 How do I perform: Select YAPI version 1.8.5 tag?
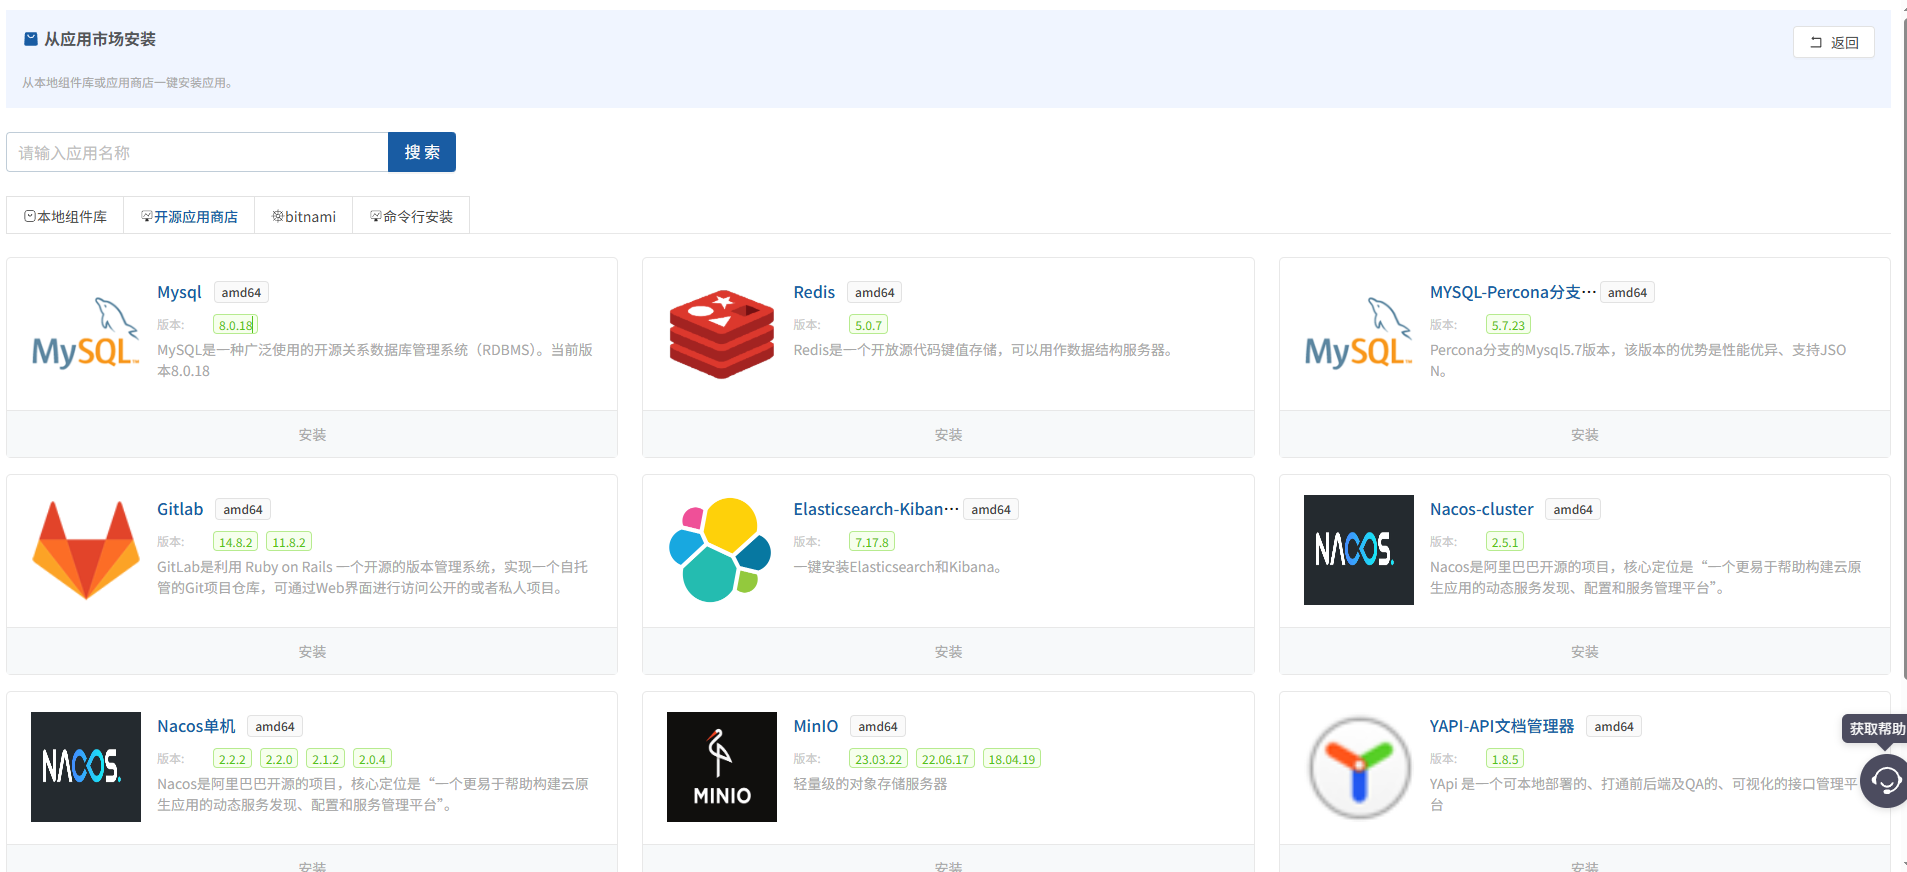pyautogui.click(x=1505, y=759)
